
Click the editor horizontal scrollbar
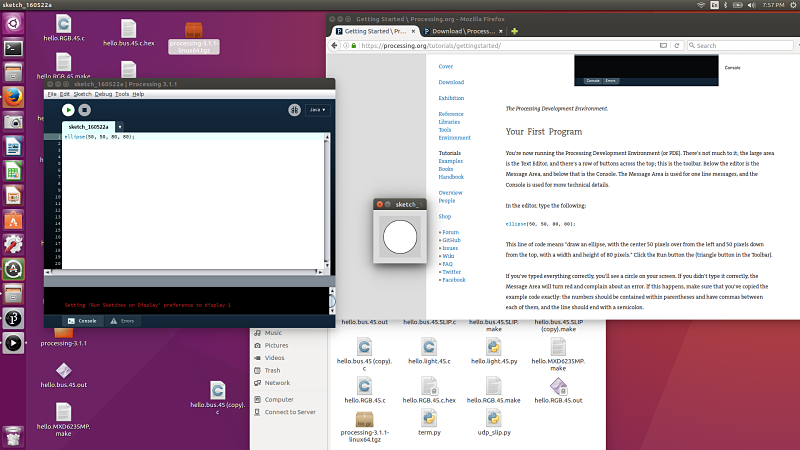pyautogui.click(x=184, y=272)
